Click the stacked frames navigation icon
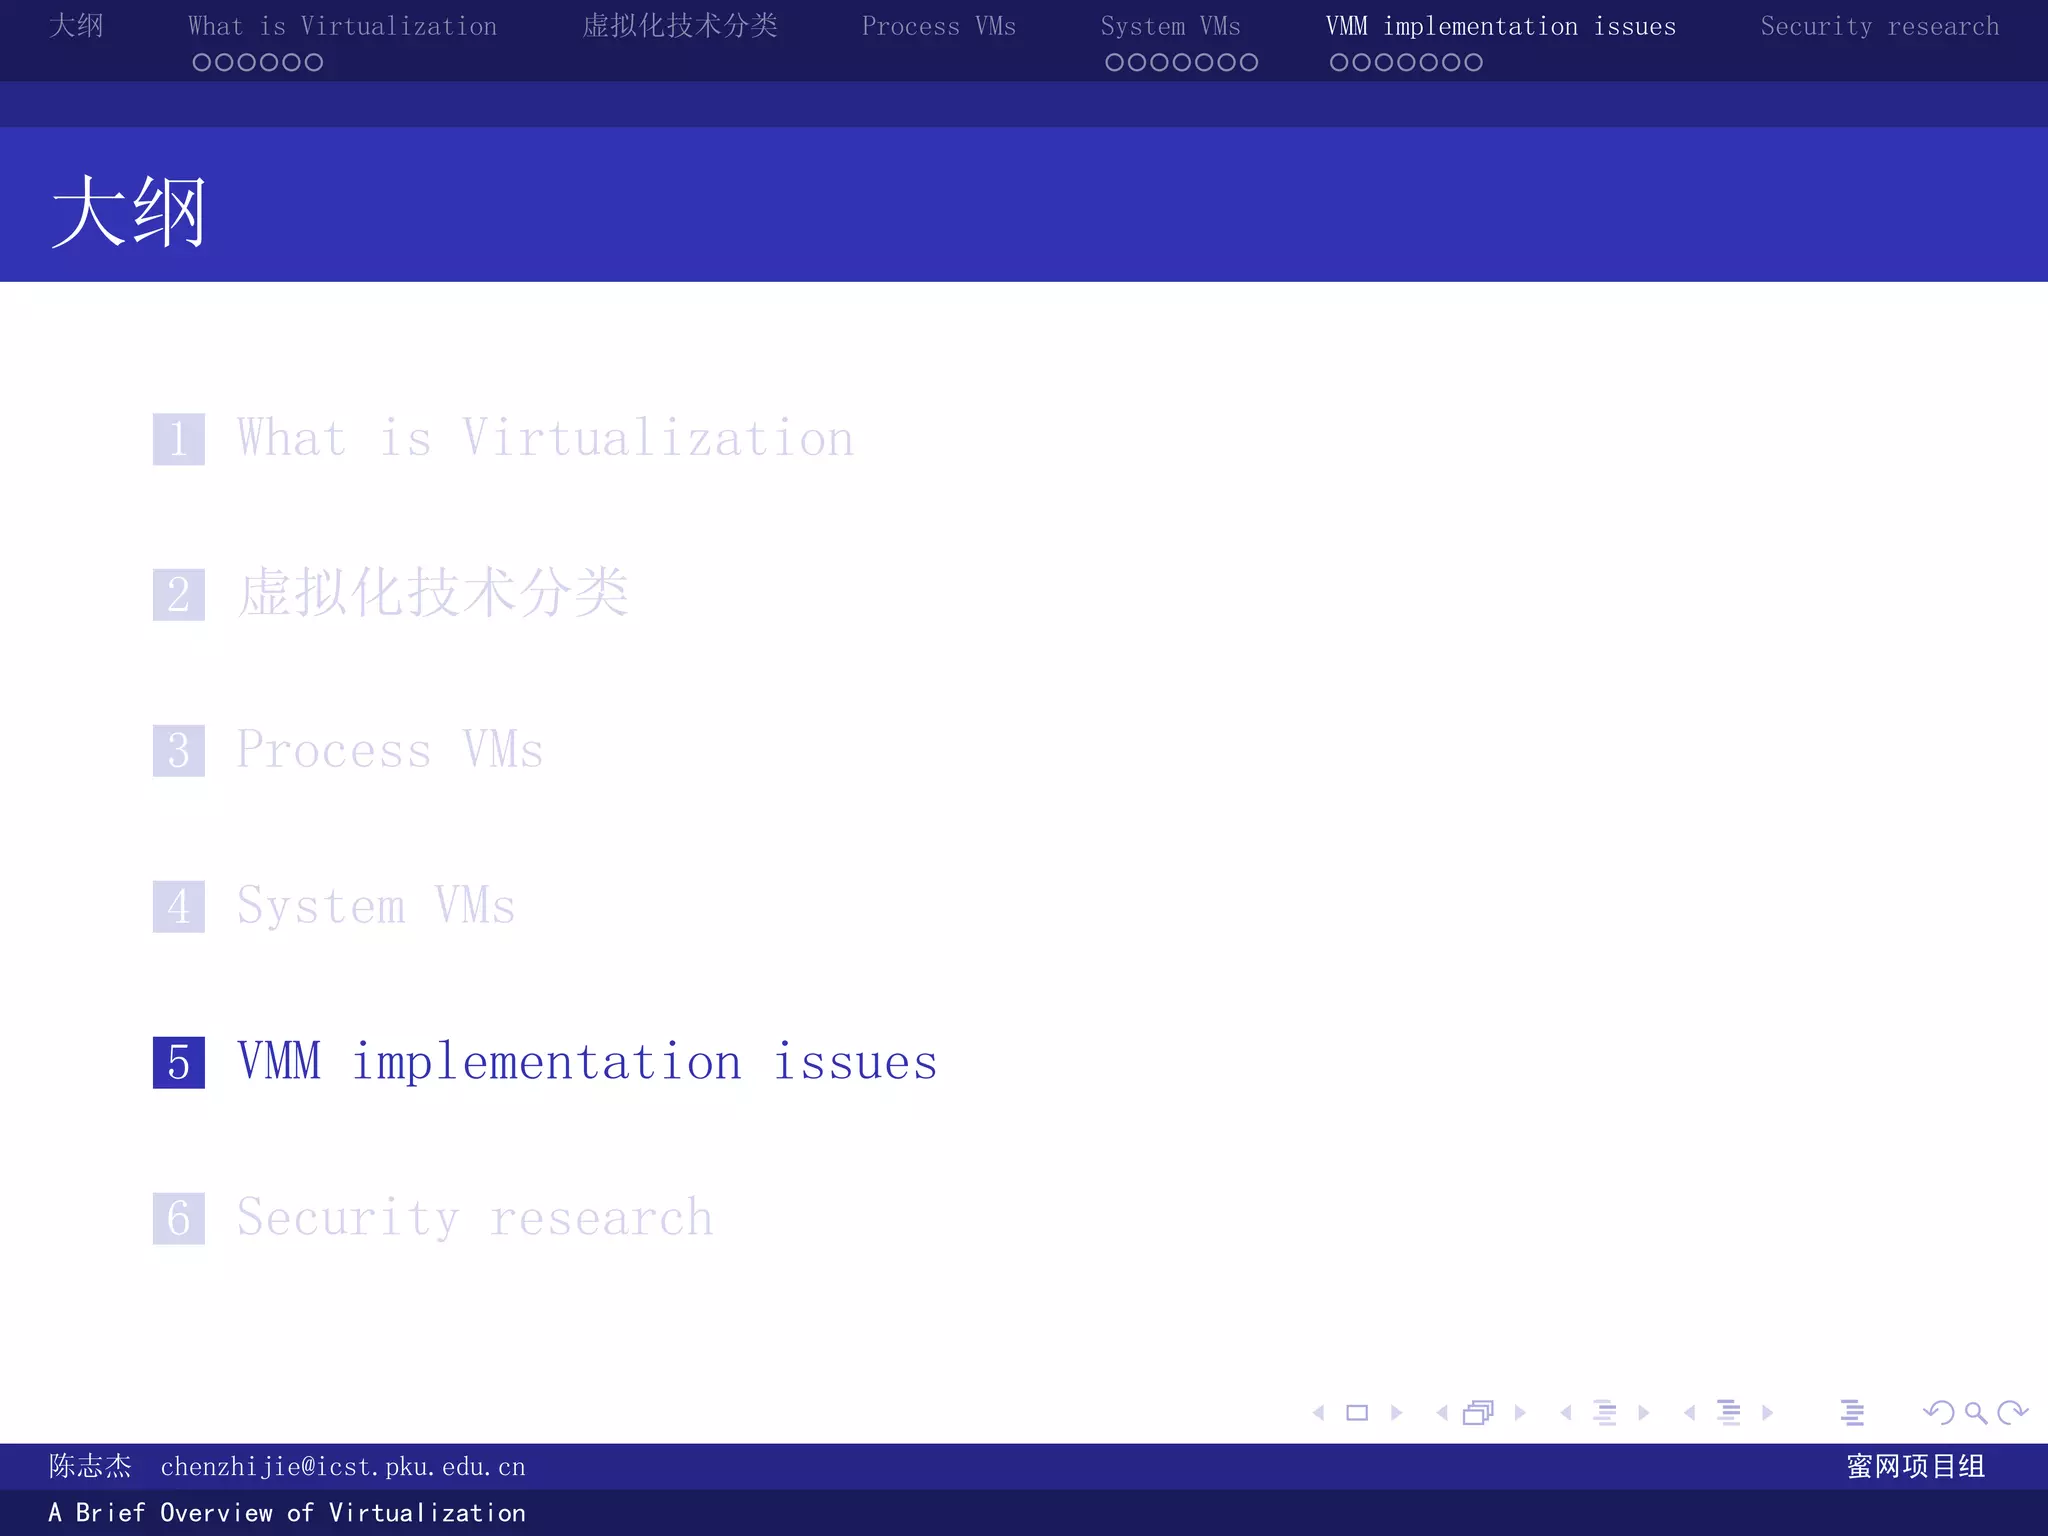Screen dimensions: 2048x1536 pyautogui.click(x=1478, y=1412)
